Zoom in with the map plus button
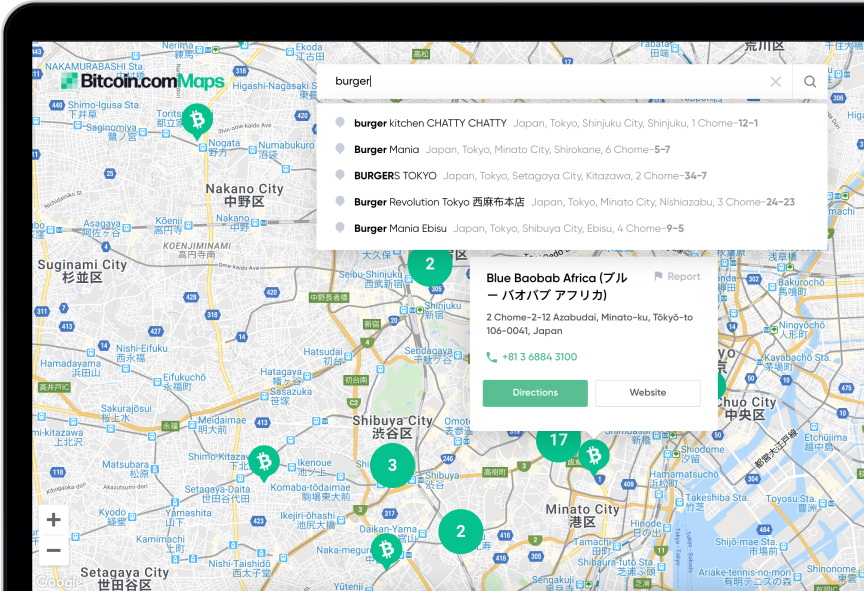864x591 pixels. [x=53, y=520]
